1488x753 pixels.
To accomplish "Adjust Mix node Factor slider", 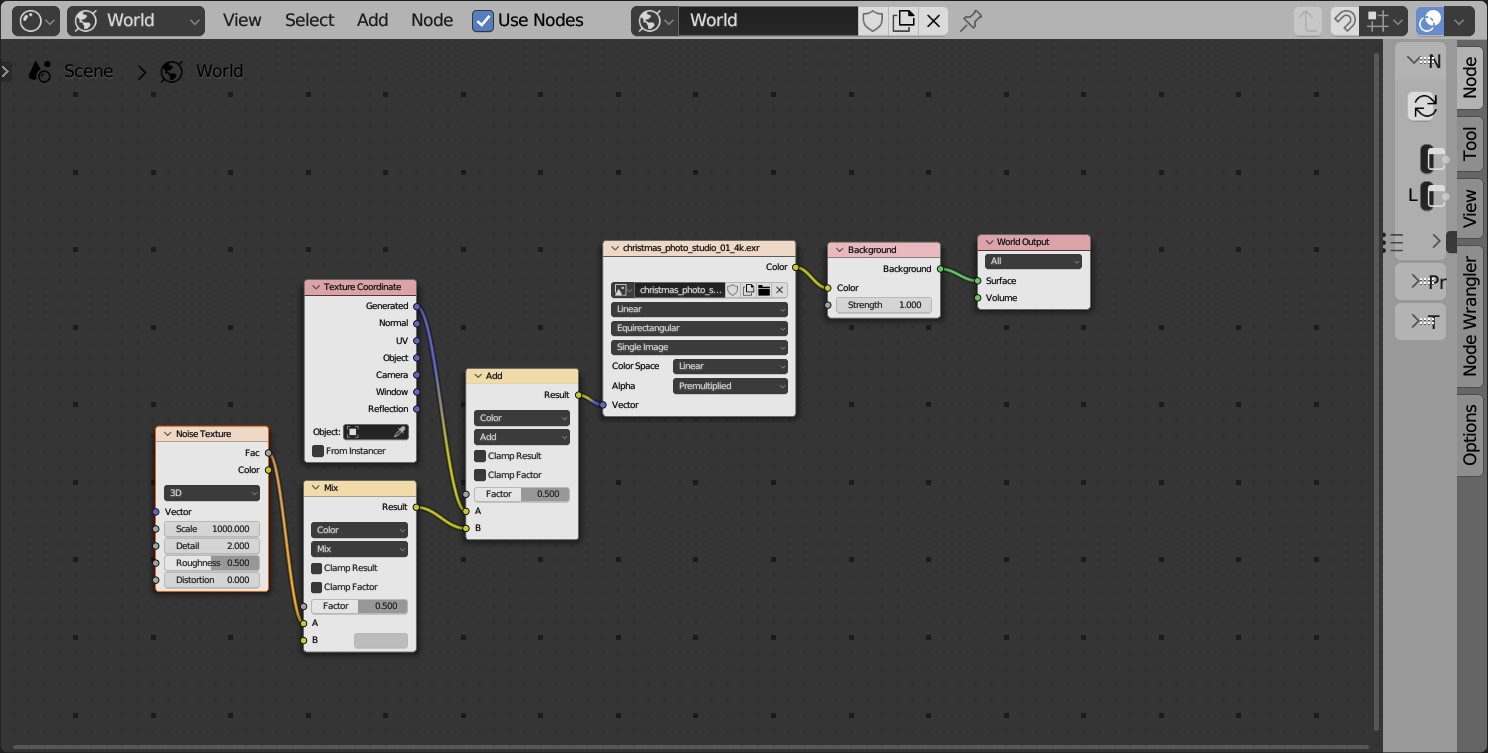I will (359, 606).
